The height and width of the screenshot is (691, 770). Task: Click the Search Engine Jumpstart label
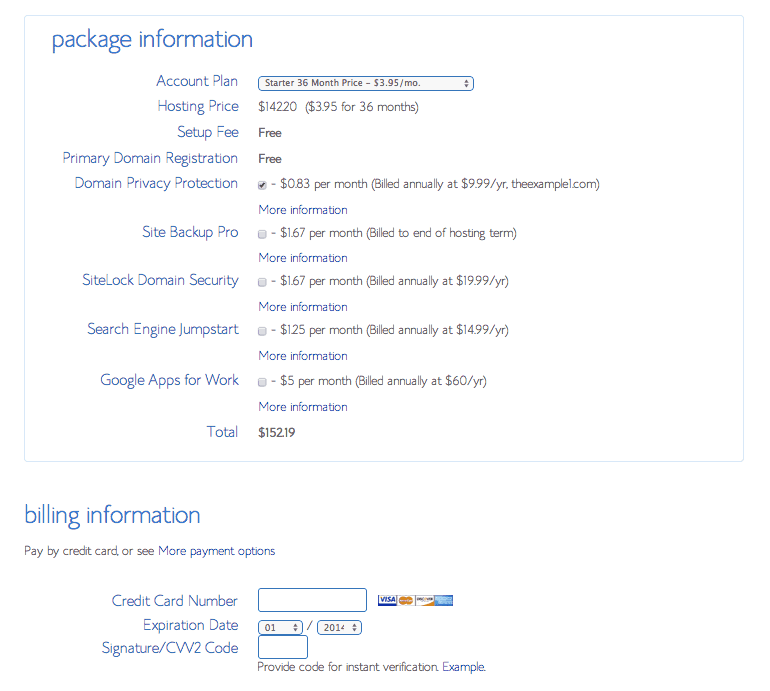163,329
